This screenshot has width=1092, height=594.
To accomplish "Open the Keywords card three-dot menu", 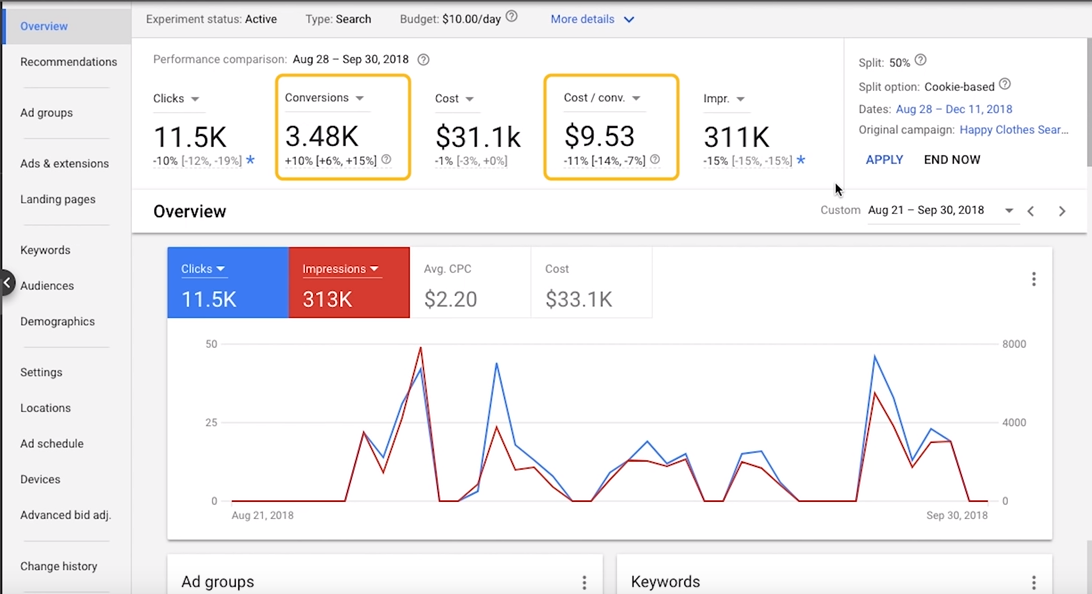I will coord(1033,581).
